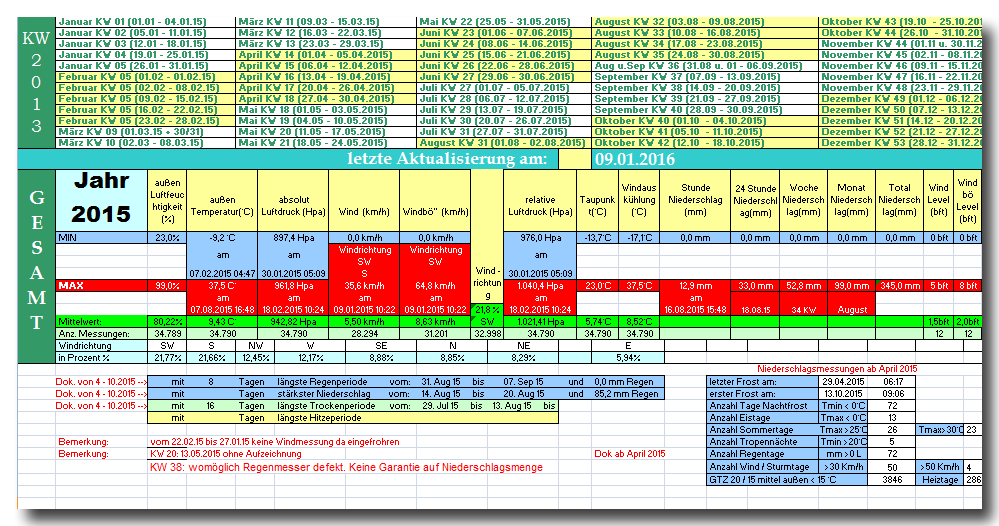Select max pressure cell 961,8 Hpa

tap(293, 286)
